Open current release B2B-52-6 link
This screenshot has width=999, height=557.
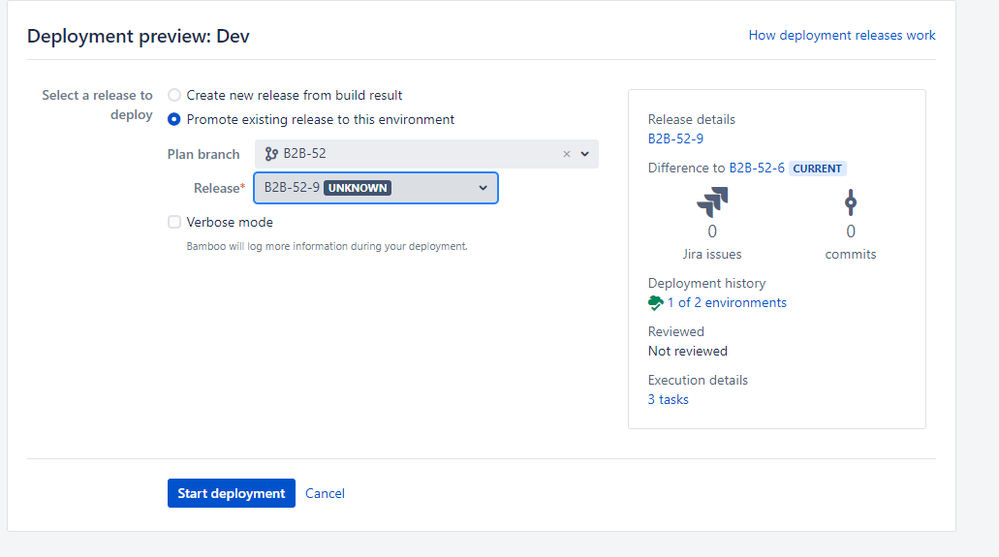[x=757, y=168]
